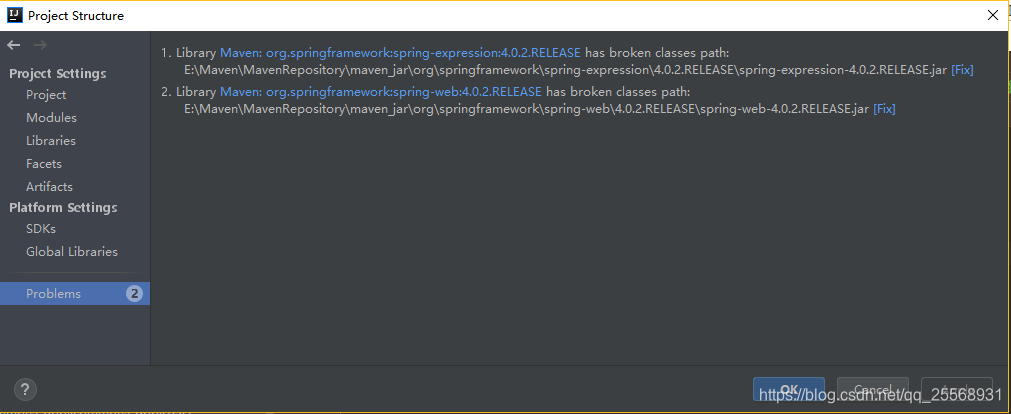Screen dimensions: 1011x414
Task: Click the OK button
Action: [789, 389]
